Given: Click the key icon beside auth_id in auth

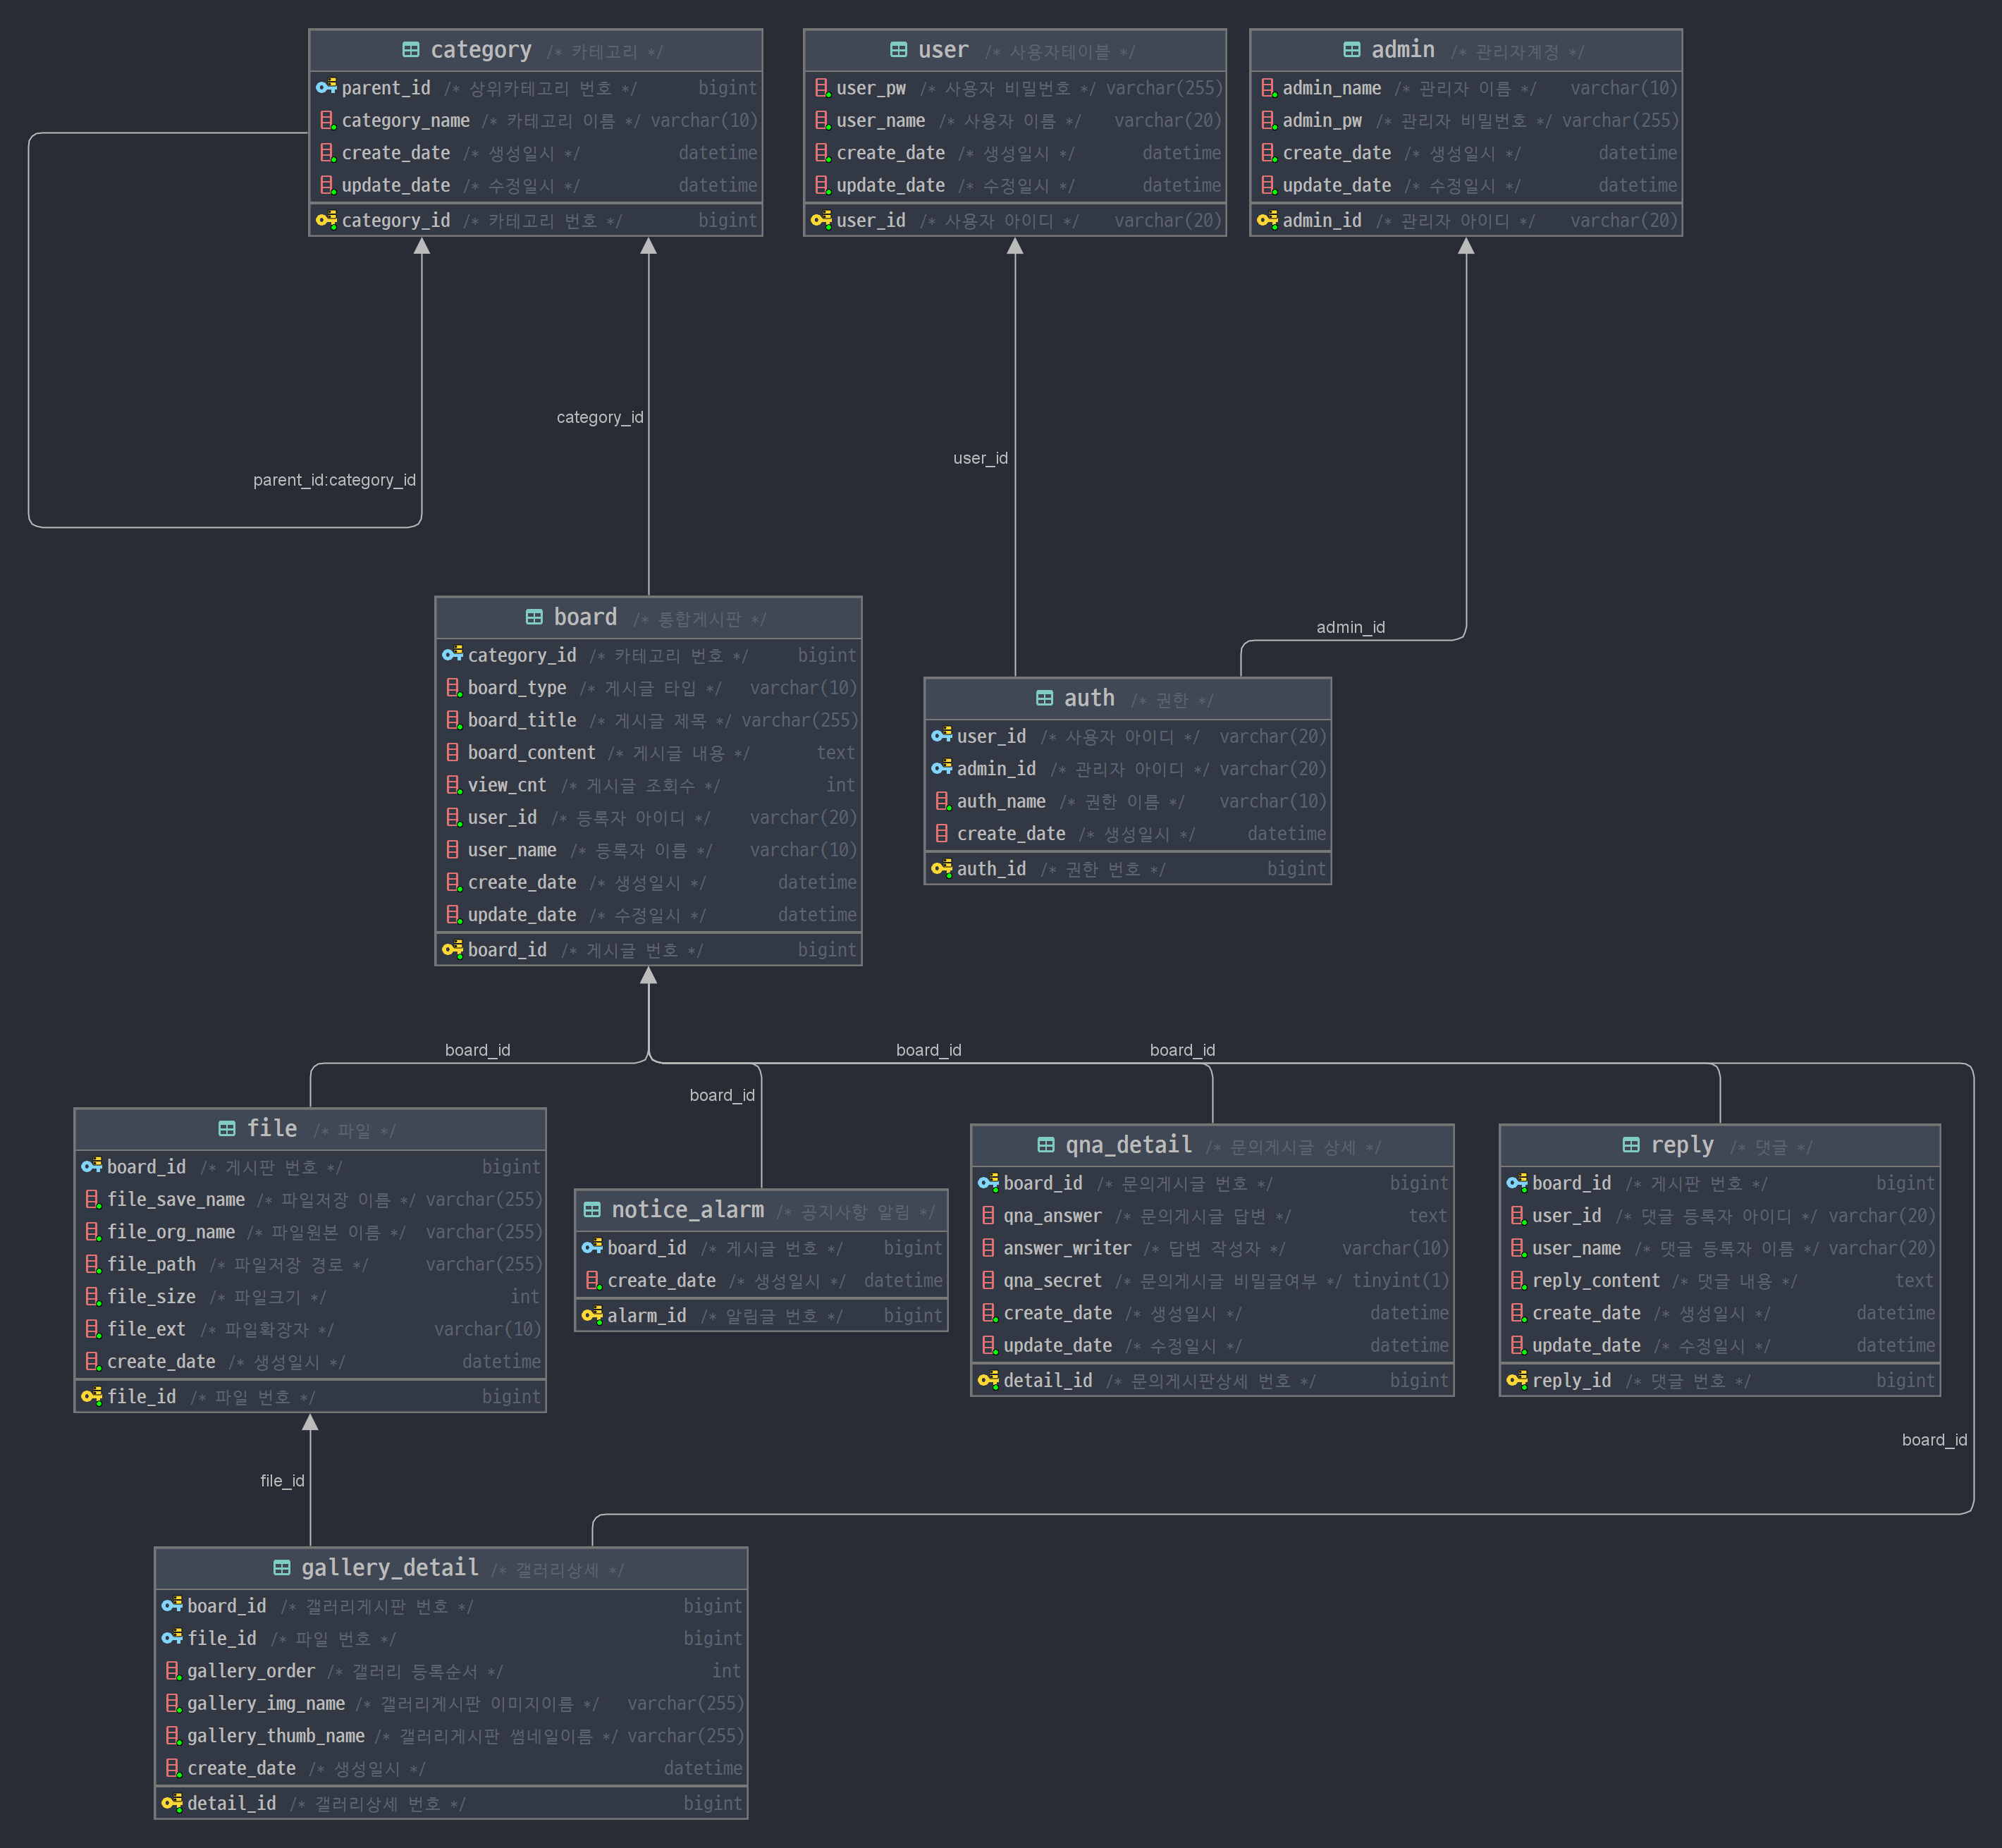Looking at the screenshot, I should click(x=942, y=868).
